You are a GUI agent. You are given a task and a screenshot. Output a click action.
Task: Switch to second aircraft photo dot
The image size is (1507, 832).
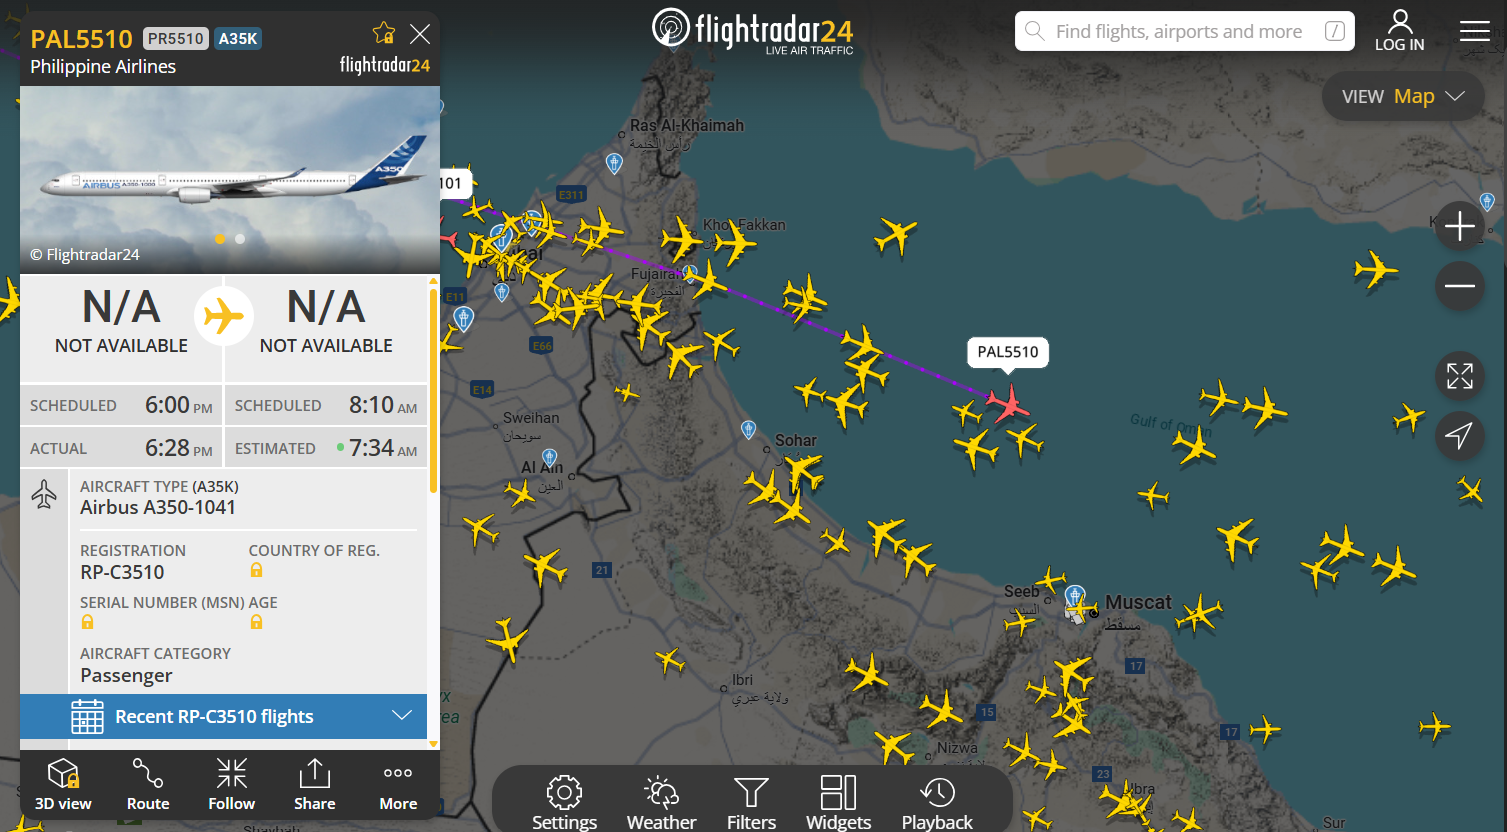[240, 239]
